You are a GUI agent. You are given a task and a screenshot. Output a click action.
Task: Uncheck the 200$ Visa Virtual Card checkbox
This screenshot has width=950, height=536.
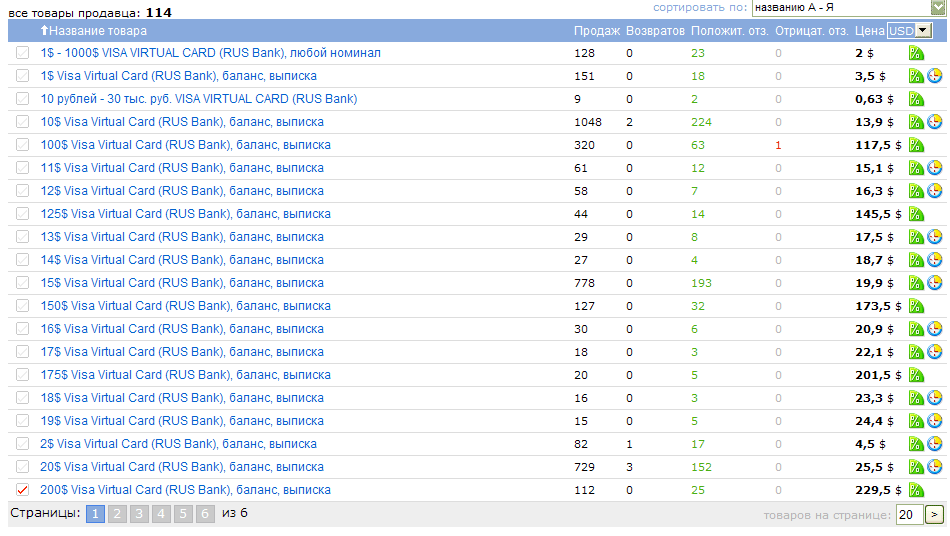23,490
